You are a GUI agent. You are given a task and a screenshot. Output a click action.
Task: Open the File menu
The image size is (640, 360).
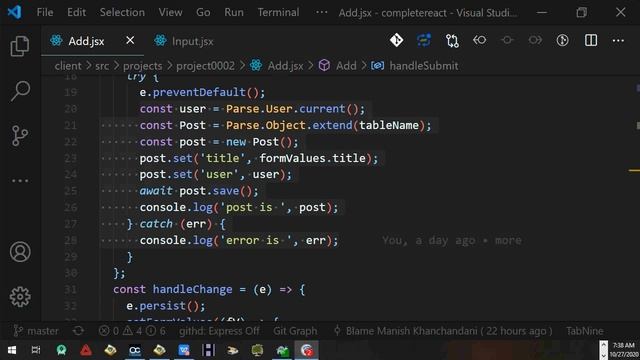point(45,12)
